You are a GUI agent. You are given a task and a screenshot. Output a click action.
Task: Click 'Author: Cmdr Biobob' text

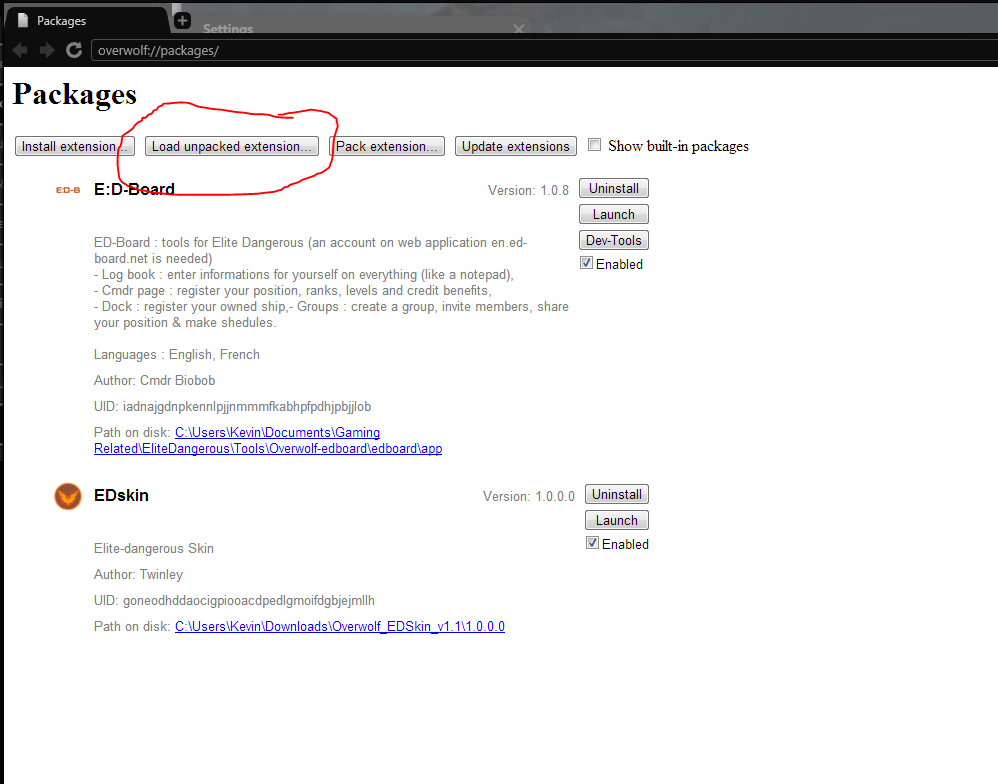coord(155,381)
